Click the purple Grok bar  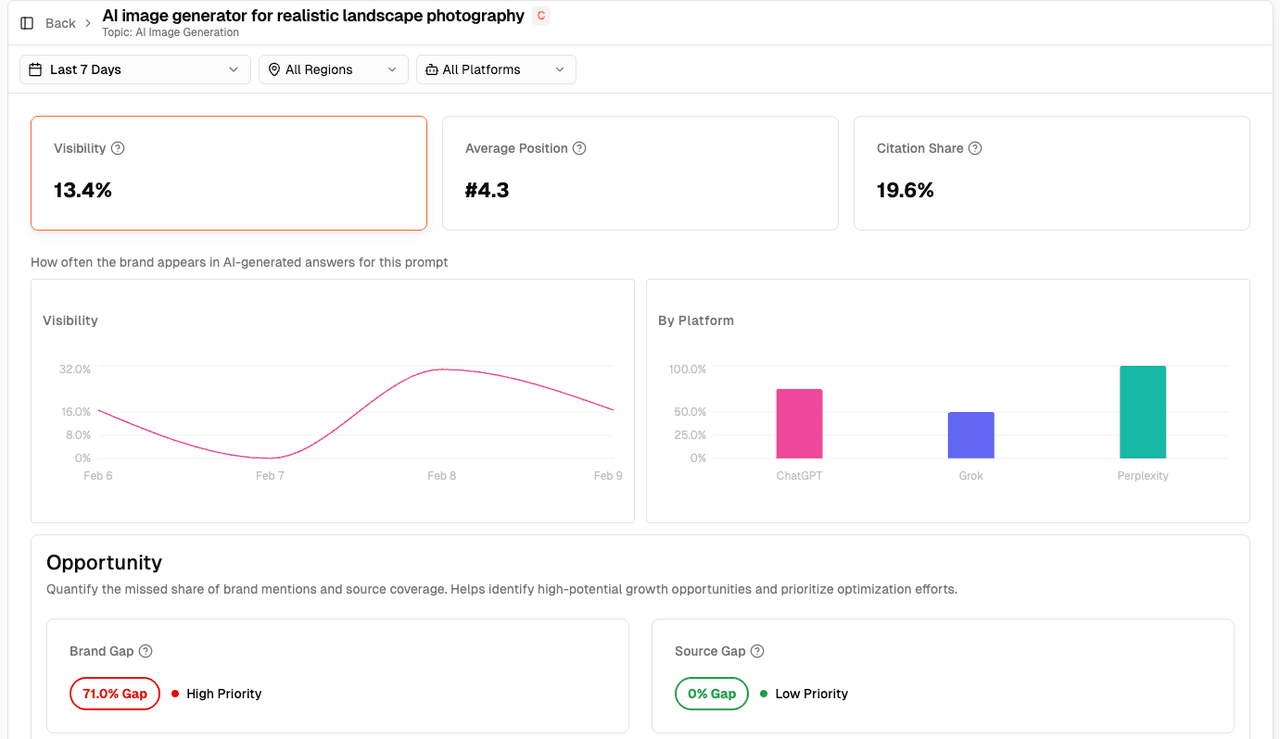click(971, 435)
